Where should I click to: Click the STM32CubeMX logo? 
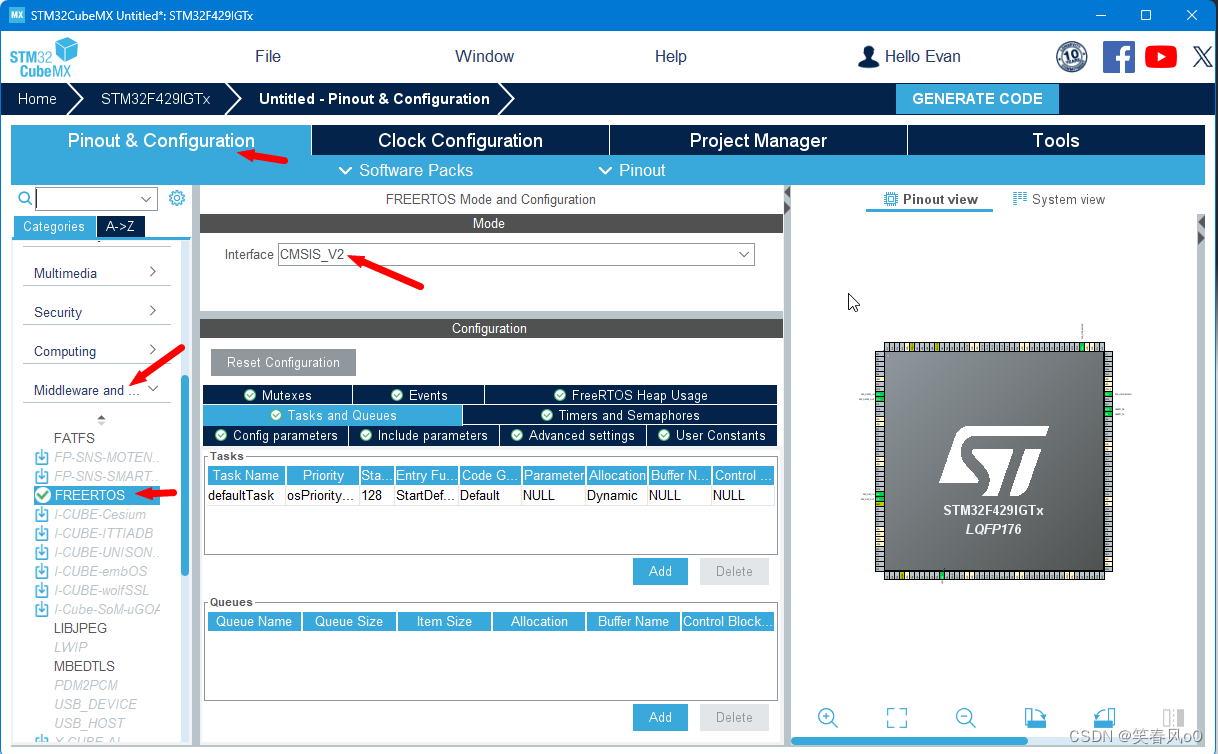click(x=43, y=58)
